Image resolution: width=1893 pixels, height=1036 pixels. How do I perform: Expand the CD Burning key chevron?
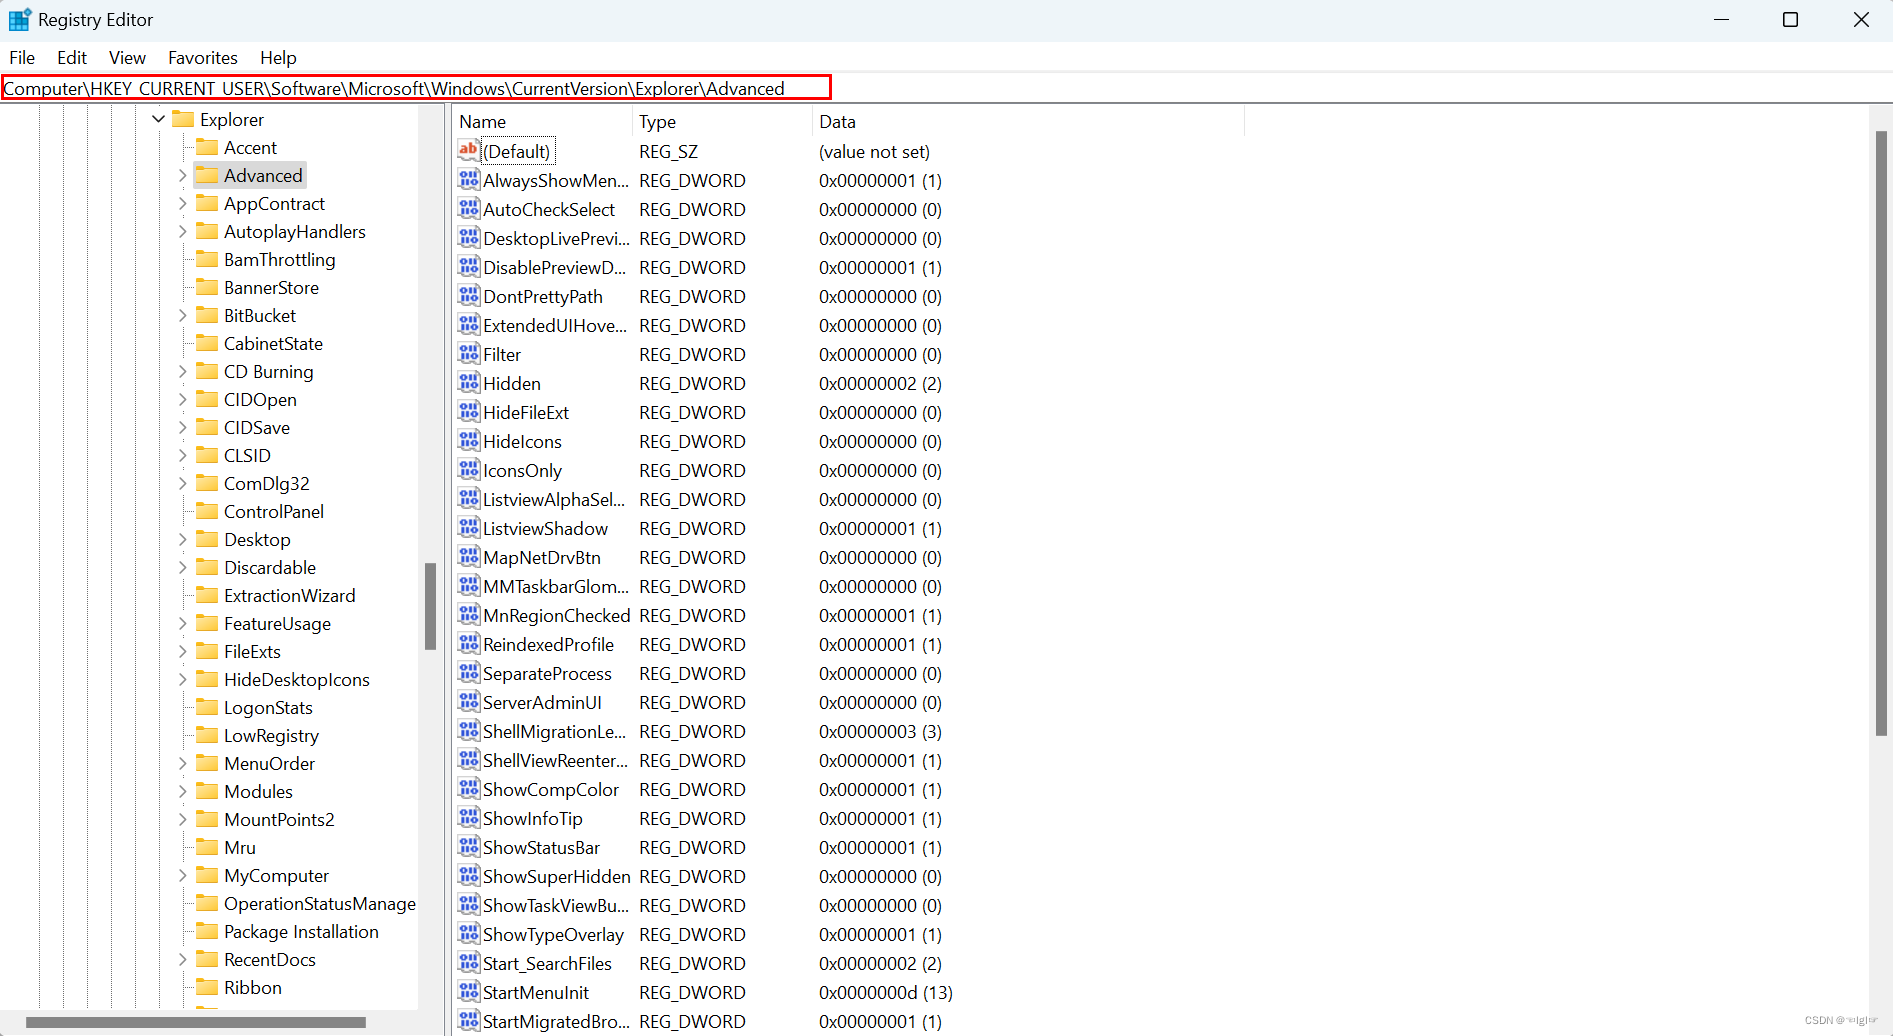(x=182, y=372)
